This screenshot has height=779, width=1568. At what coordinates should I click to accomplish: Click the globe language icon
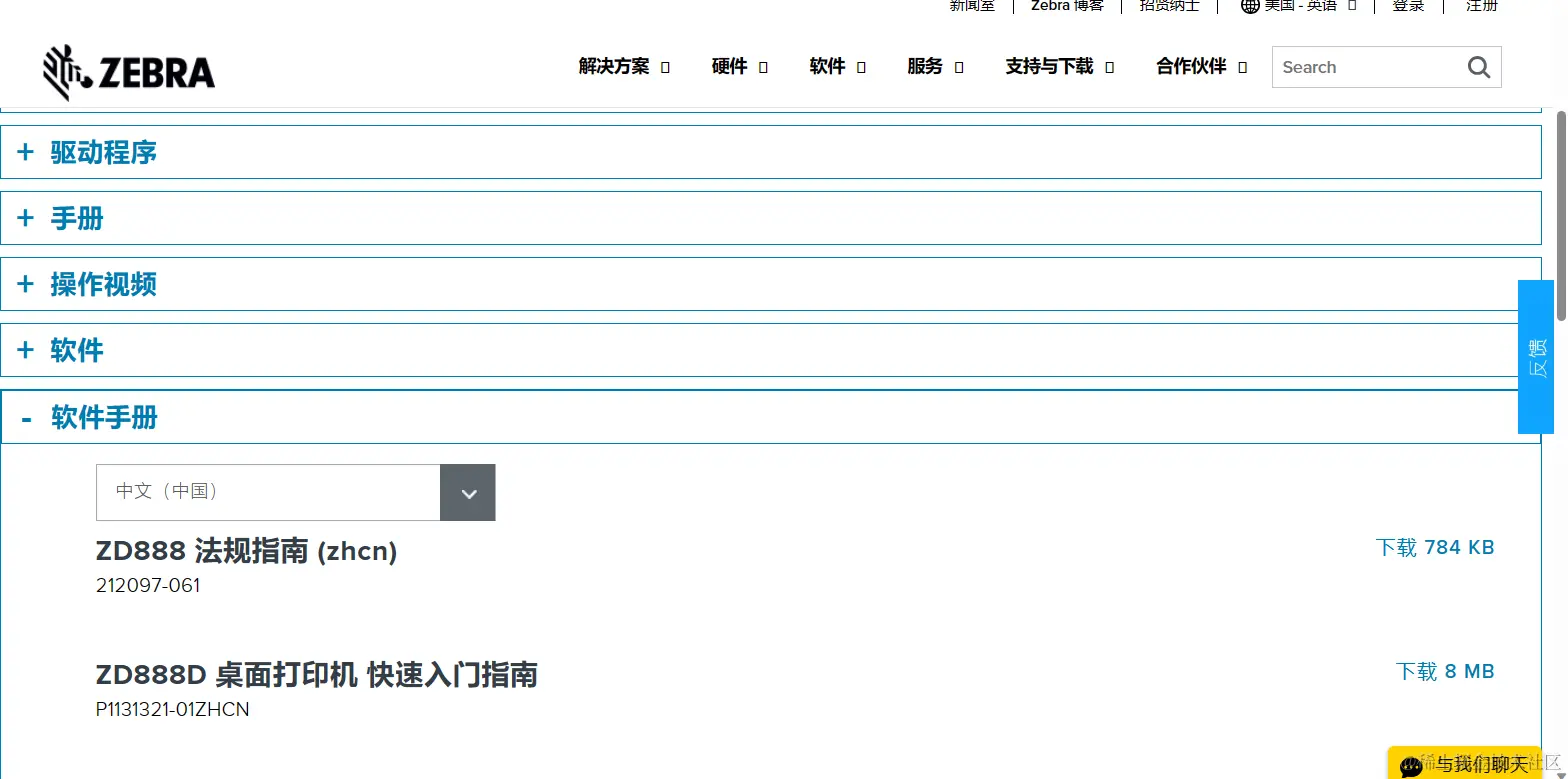pos(1250,6)
